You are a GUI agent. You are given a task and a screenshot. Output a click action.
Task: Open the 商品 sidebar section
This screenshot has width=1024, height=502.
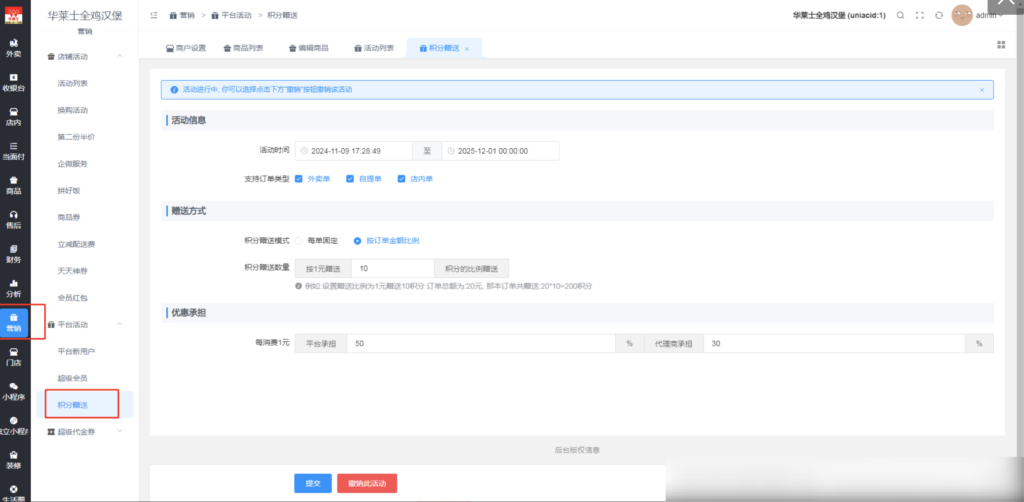pyautogui.click(x=14, y=185)
